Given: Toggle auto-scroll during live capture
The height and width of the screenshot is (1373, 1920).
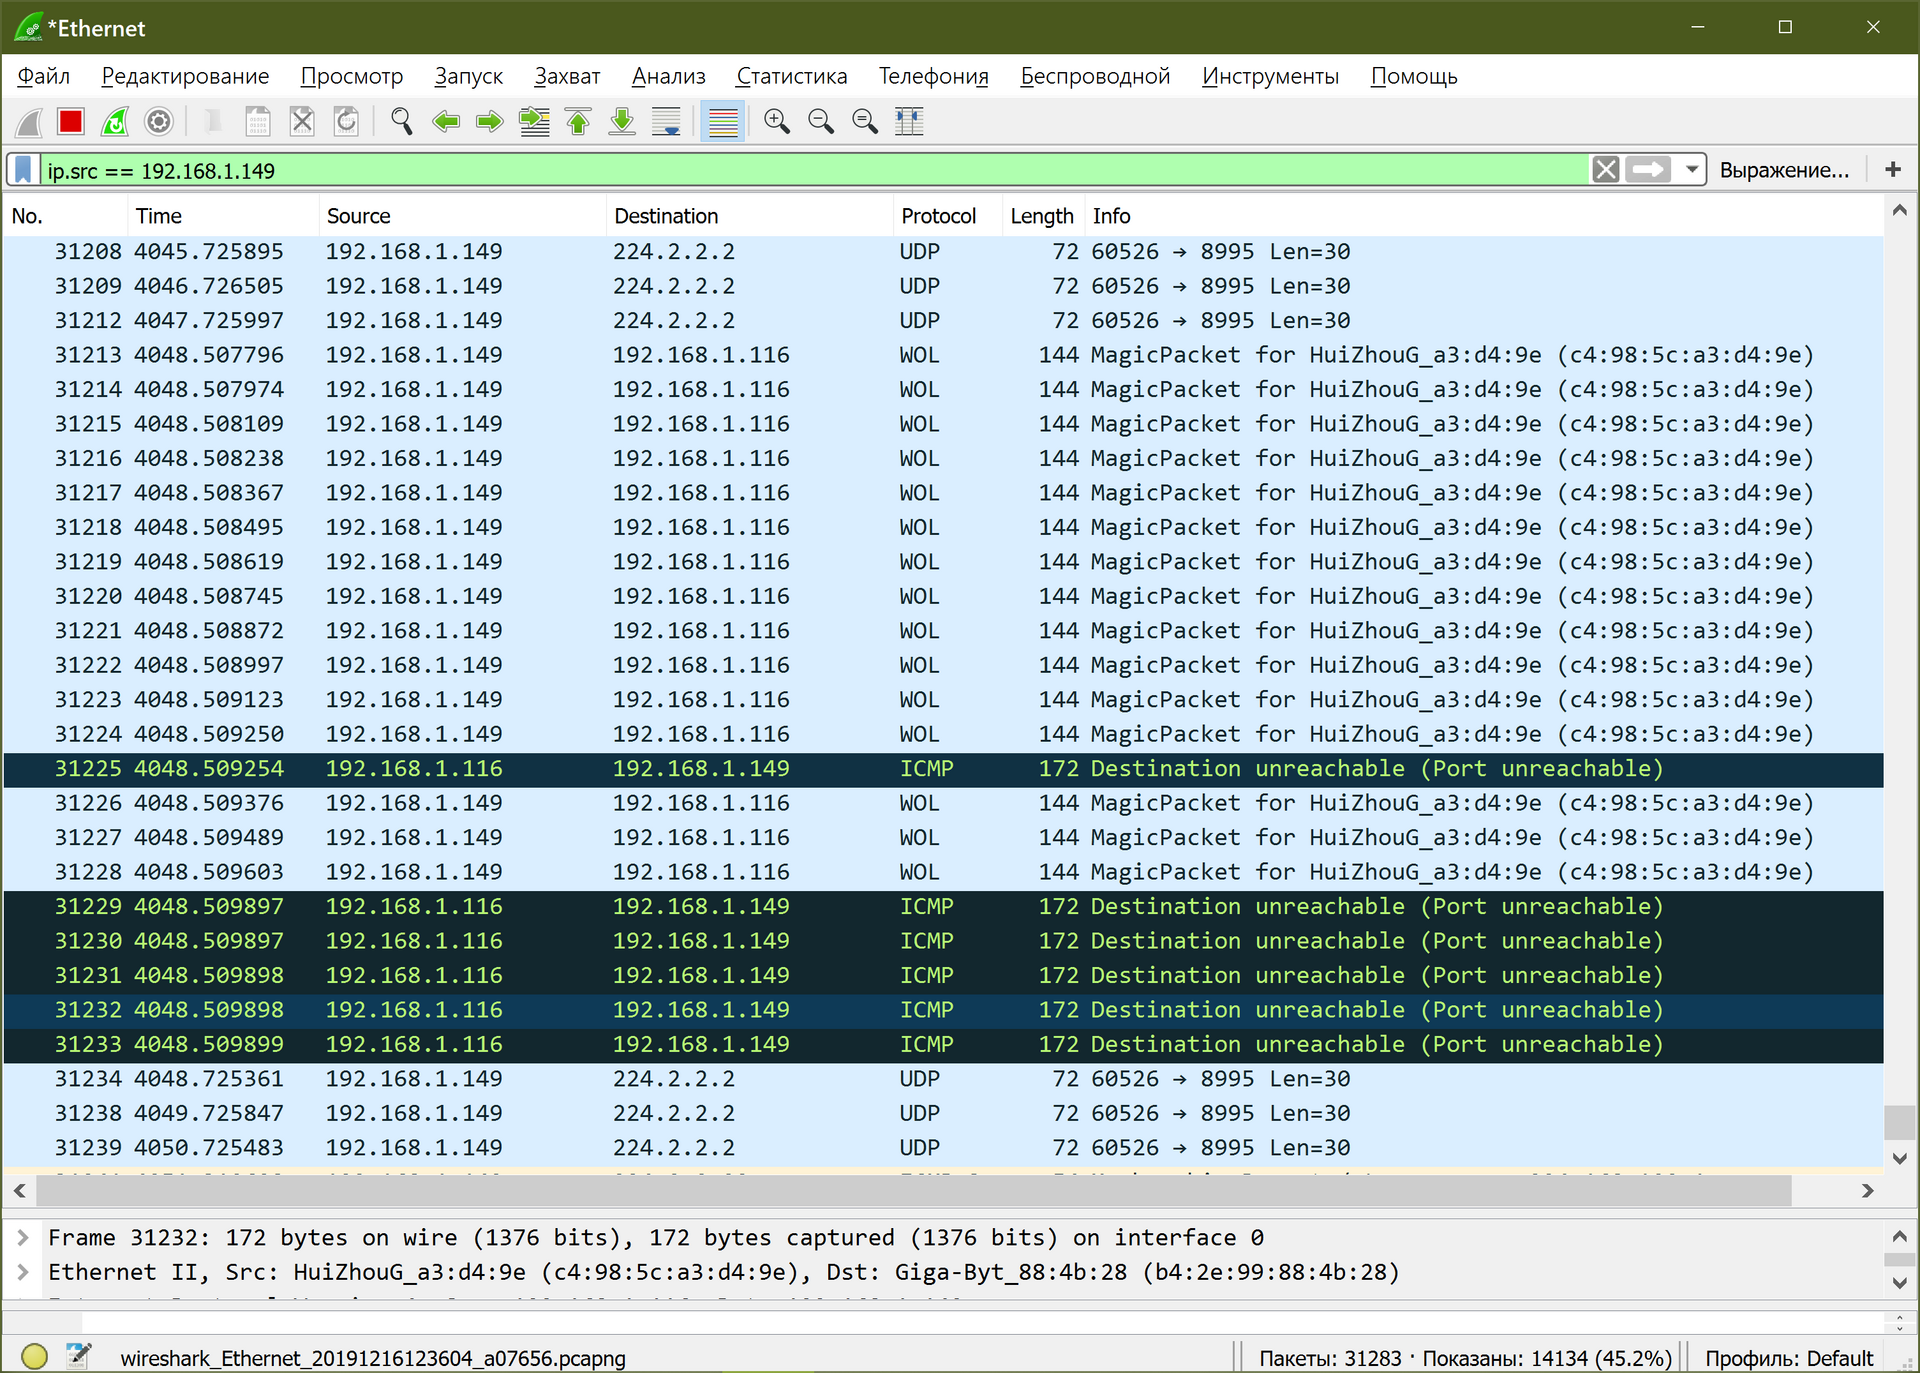Looking at the screenshot, I should (666, 122).
